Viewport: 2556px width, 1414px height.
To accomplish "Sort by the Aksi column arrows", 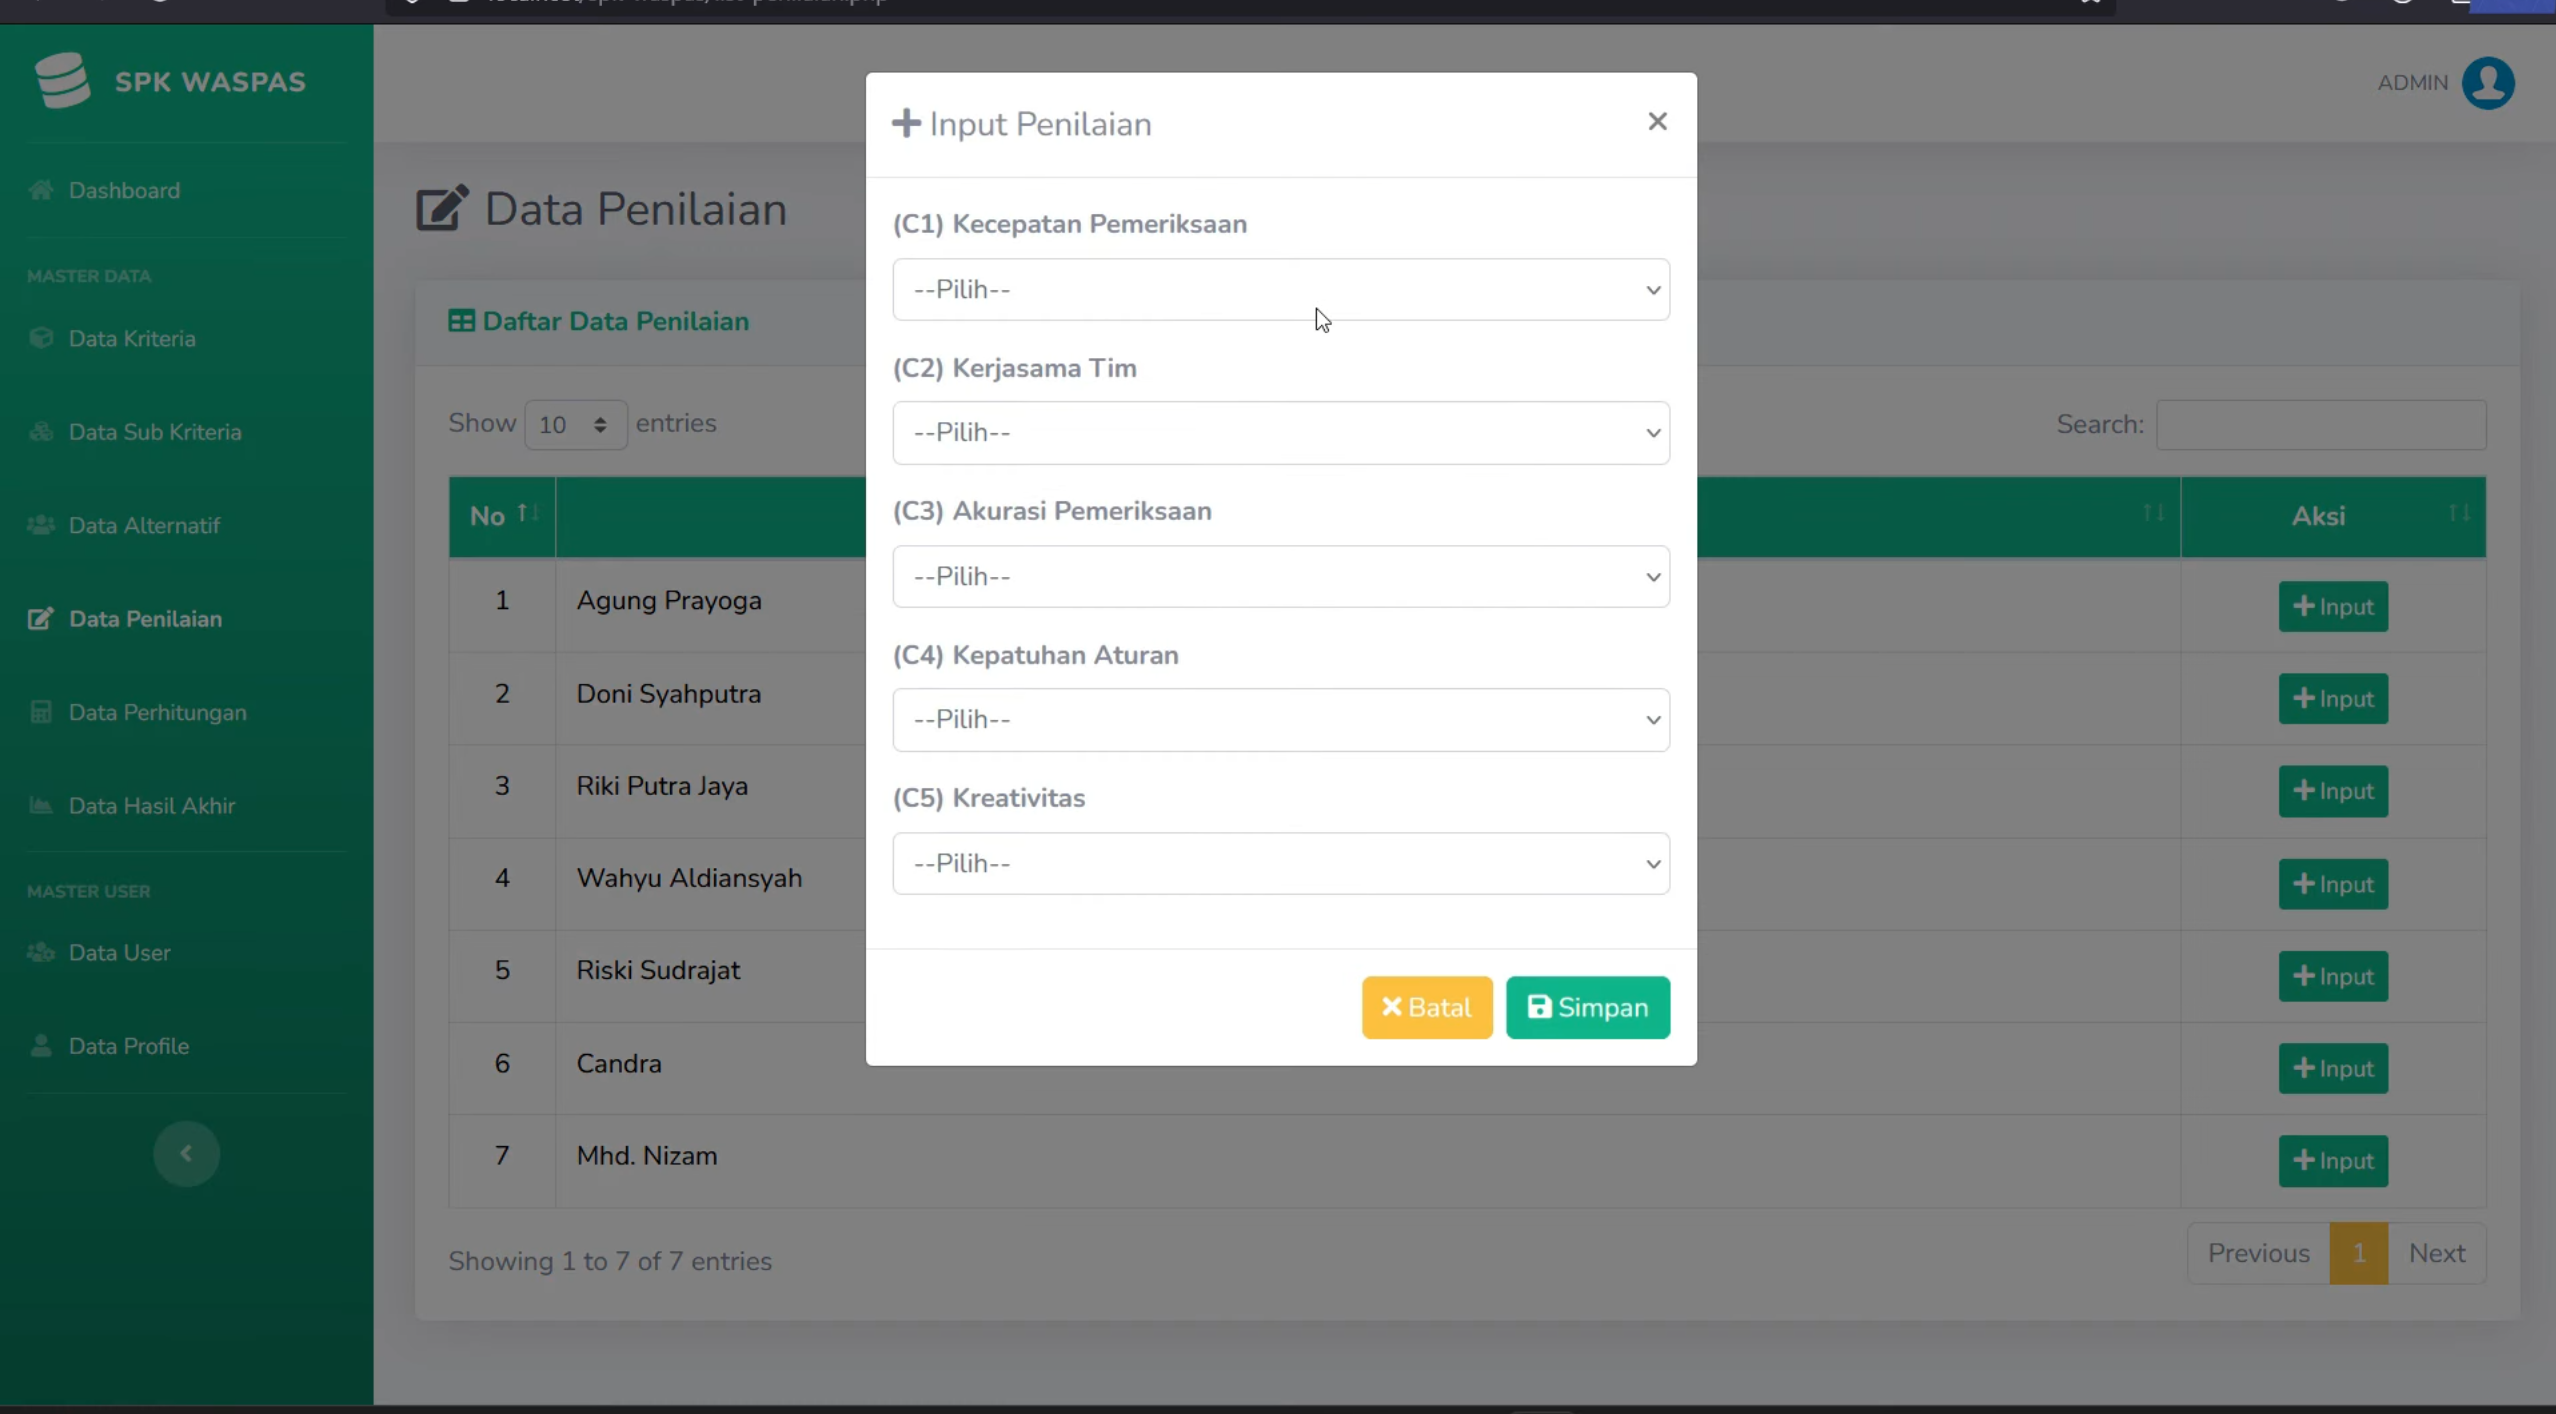I will [2459, 513].
